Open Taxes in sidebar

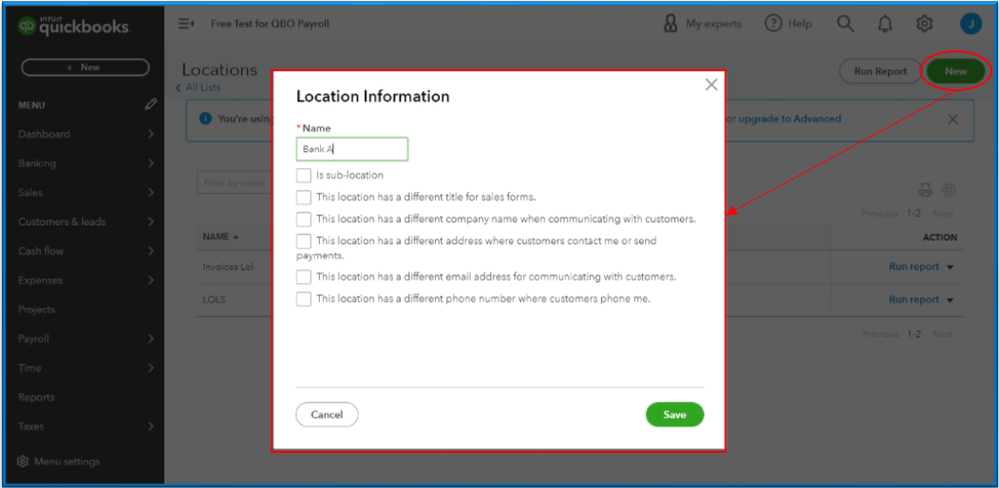coord(31,426)
